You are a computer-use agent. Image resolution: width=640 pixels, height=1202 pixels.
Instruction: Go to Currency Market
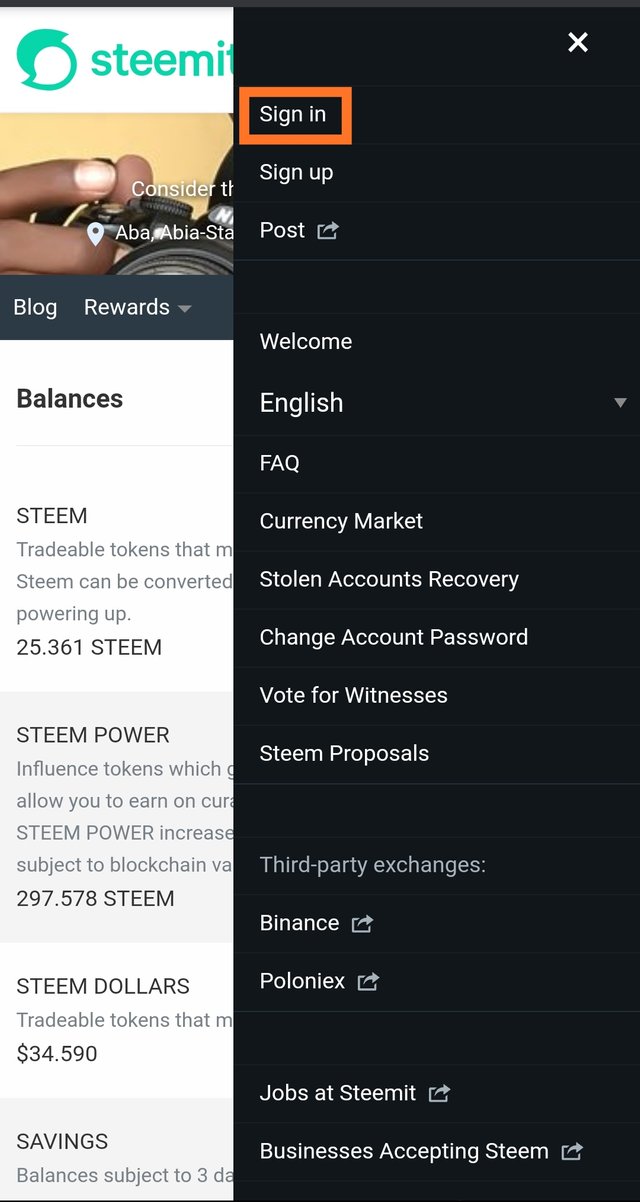tap(341, 521)
